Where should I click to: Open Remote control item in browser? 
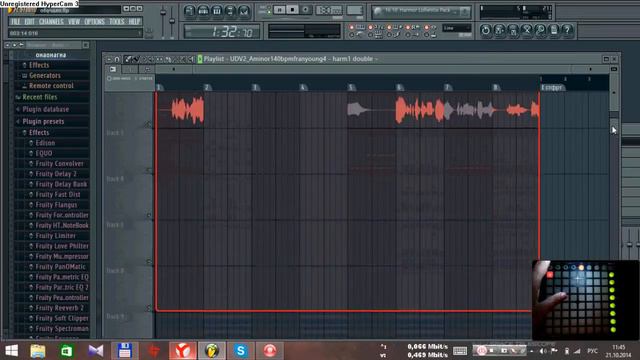[51, 86]
